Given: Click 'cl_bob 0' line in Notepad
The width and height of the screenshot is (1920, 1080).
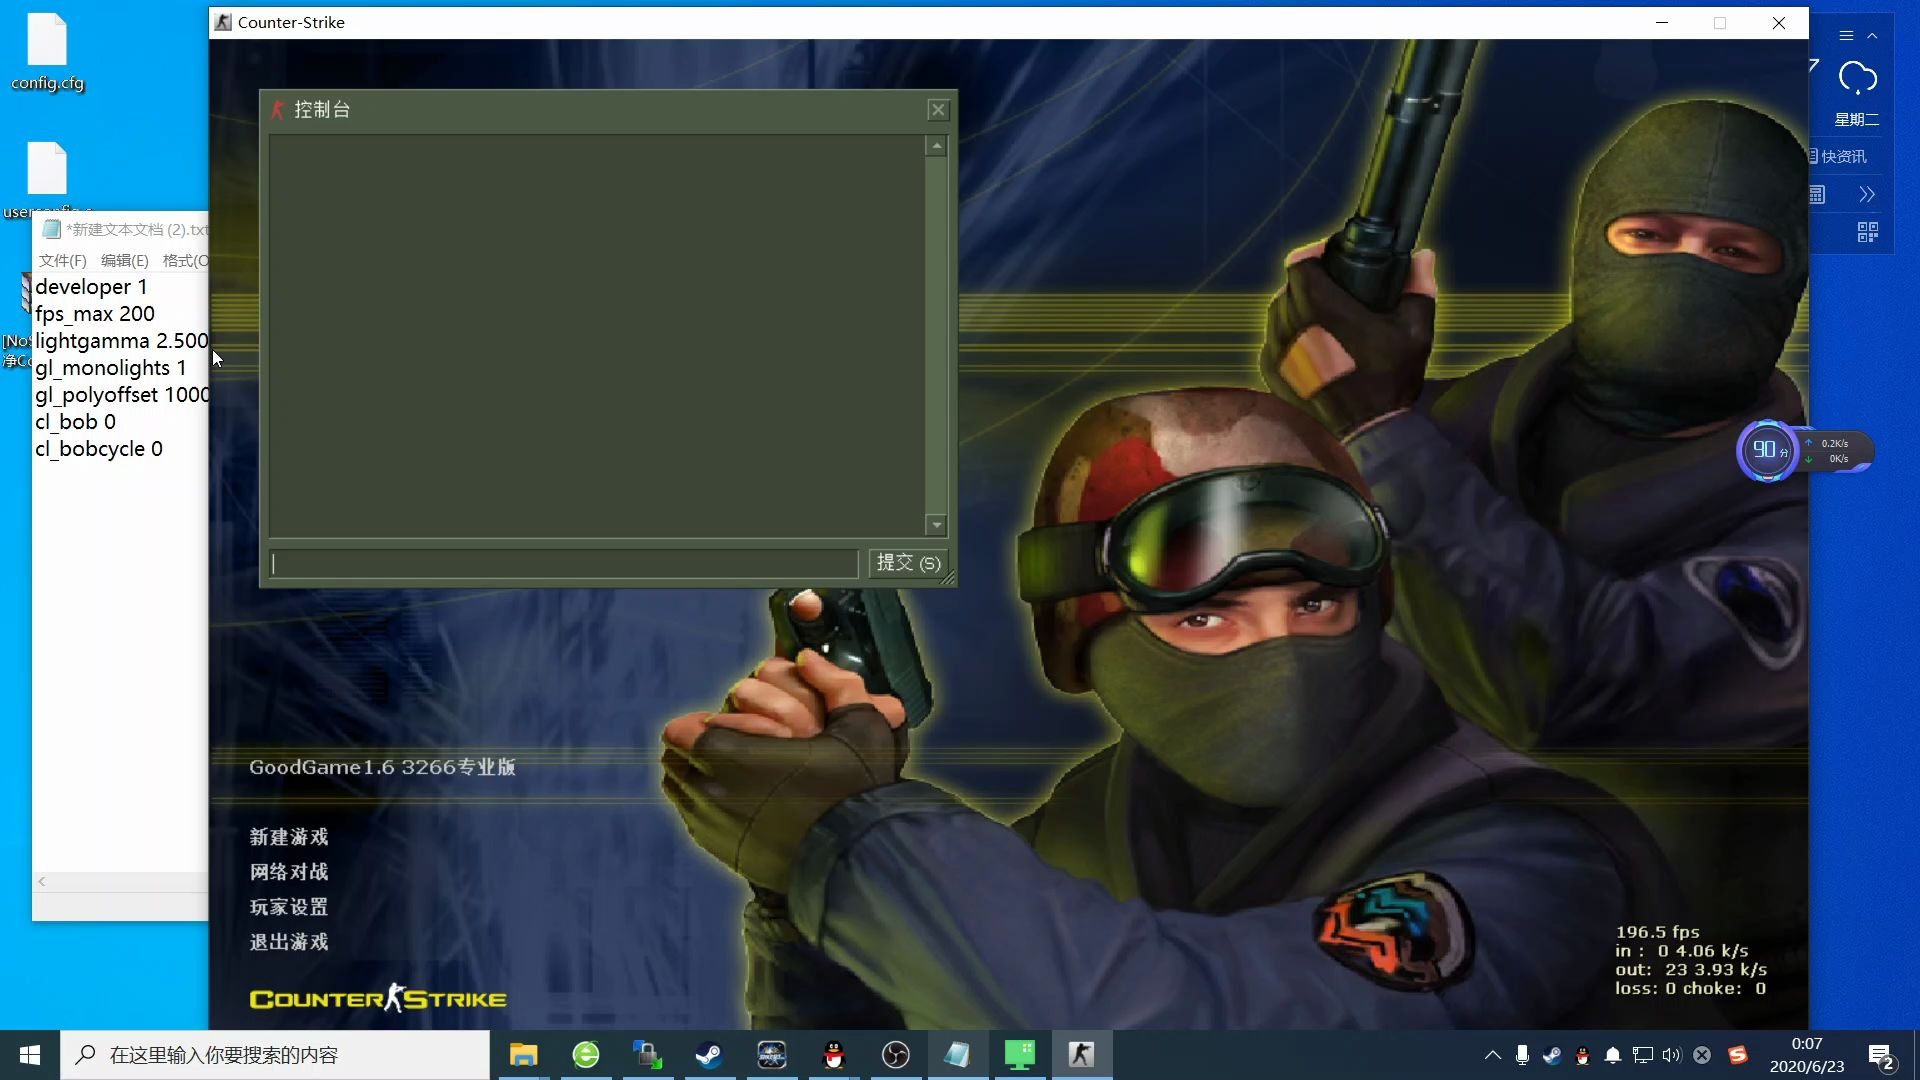Looking at the screenshot, I should click(x=75, y=422).
